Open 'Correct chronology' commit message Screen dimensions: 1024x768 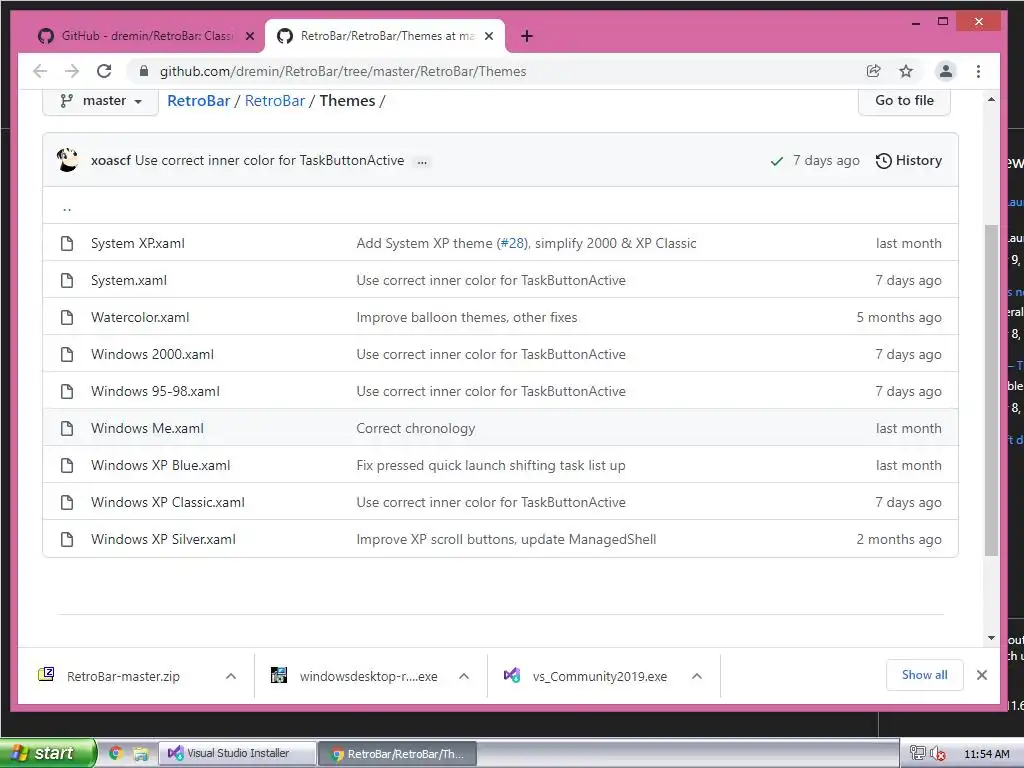coord(416,428)
